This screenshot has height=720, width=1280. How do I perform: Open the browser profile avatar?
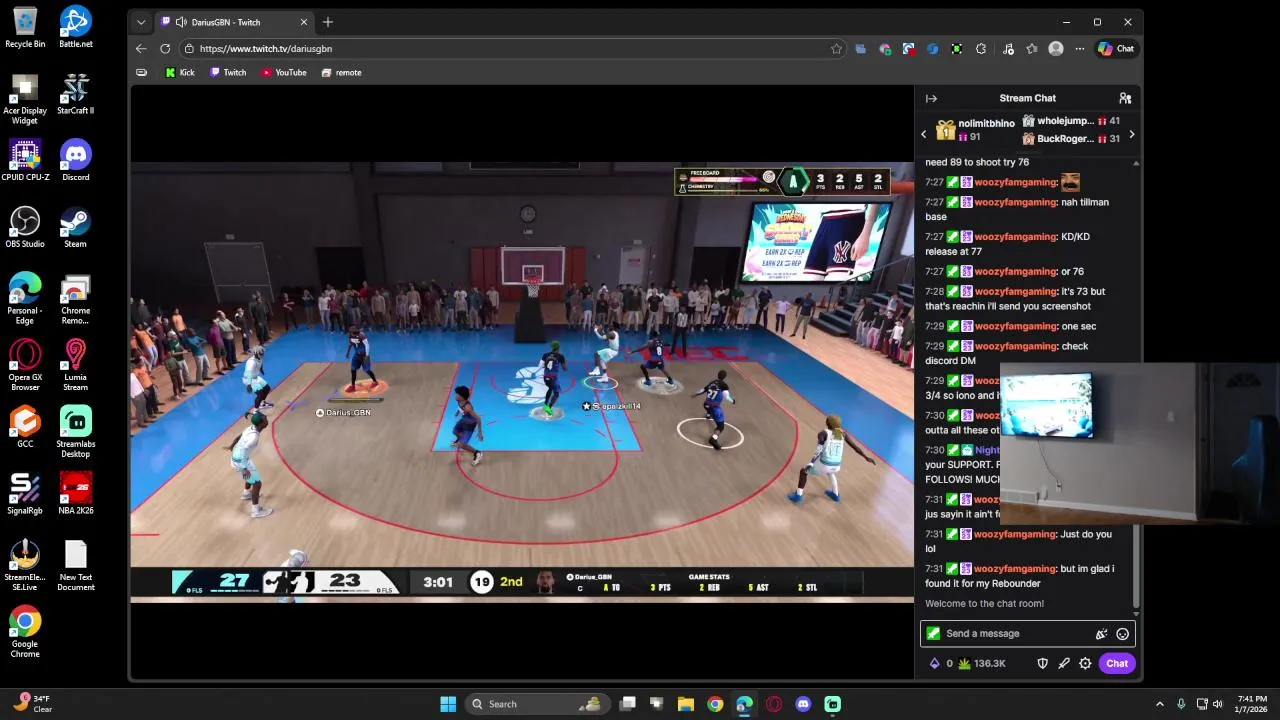[1056, 48]
